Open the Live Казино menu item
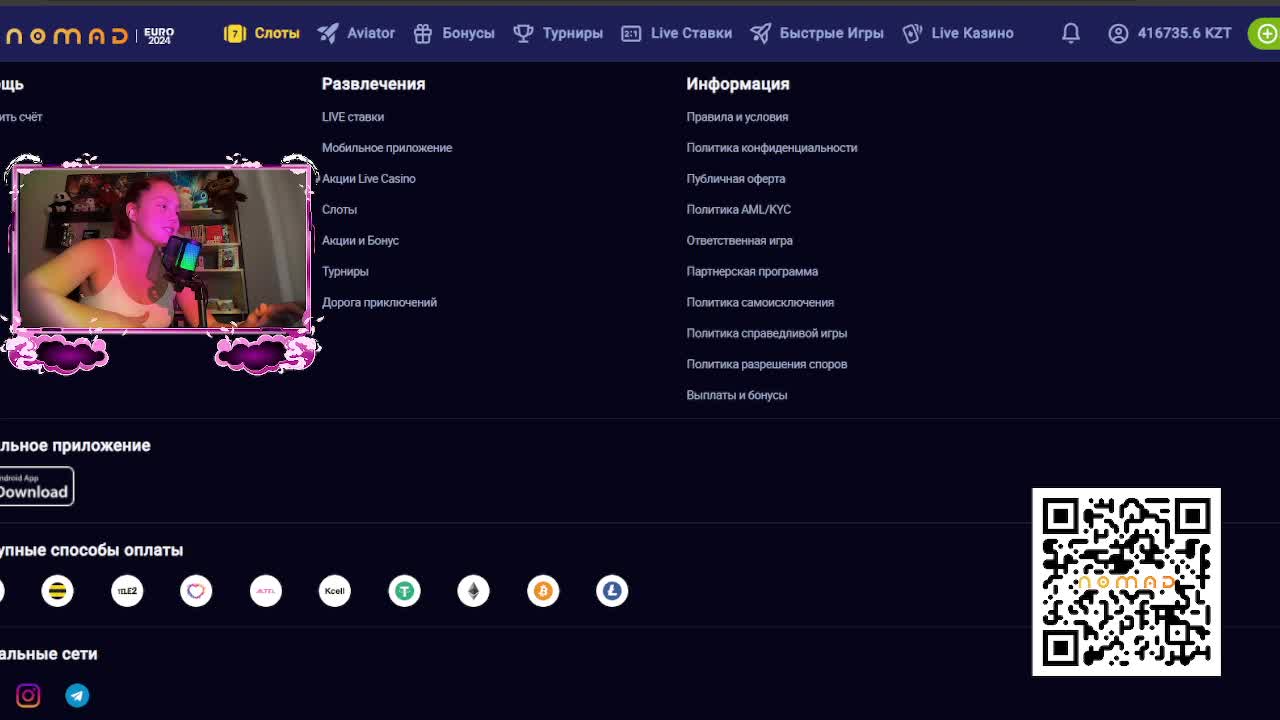Viewport: 1280px width, 720px height. click(x=958, y=33)
